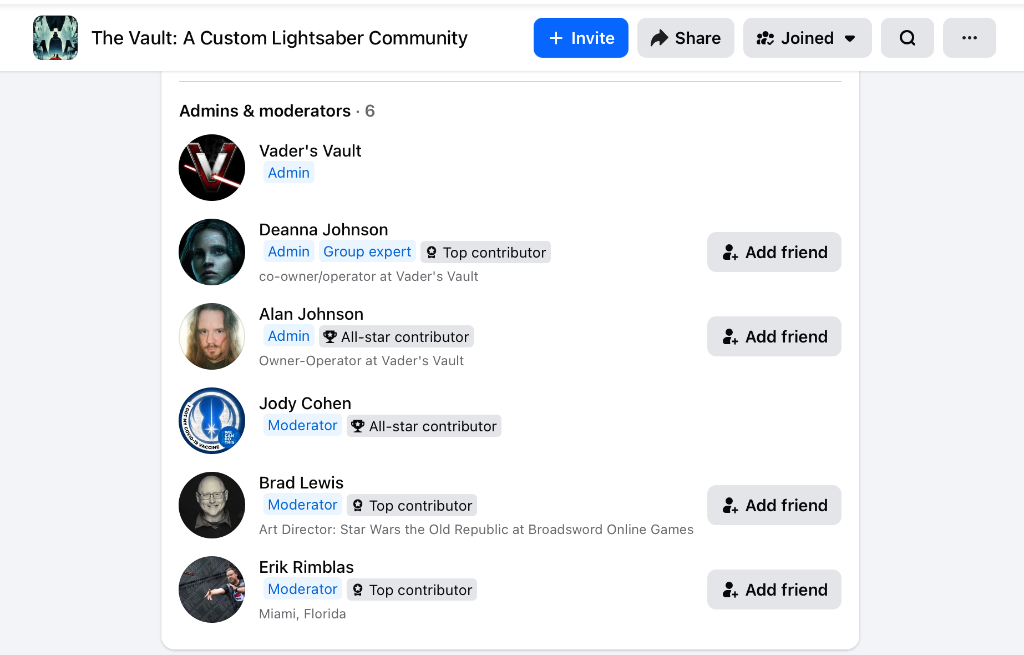Click the search magnifier icon button
The image size is (1024, 655).
(907, 38)
